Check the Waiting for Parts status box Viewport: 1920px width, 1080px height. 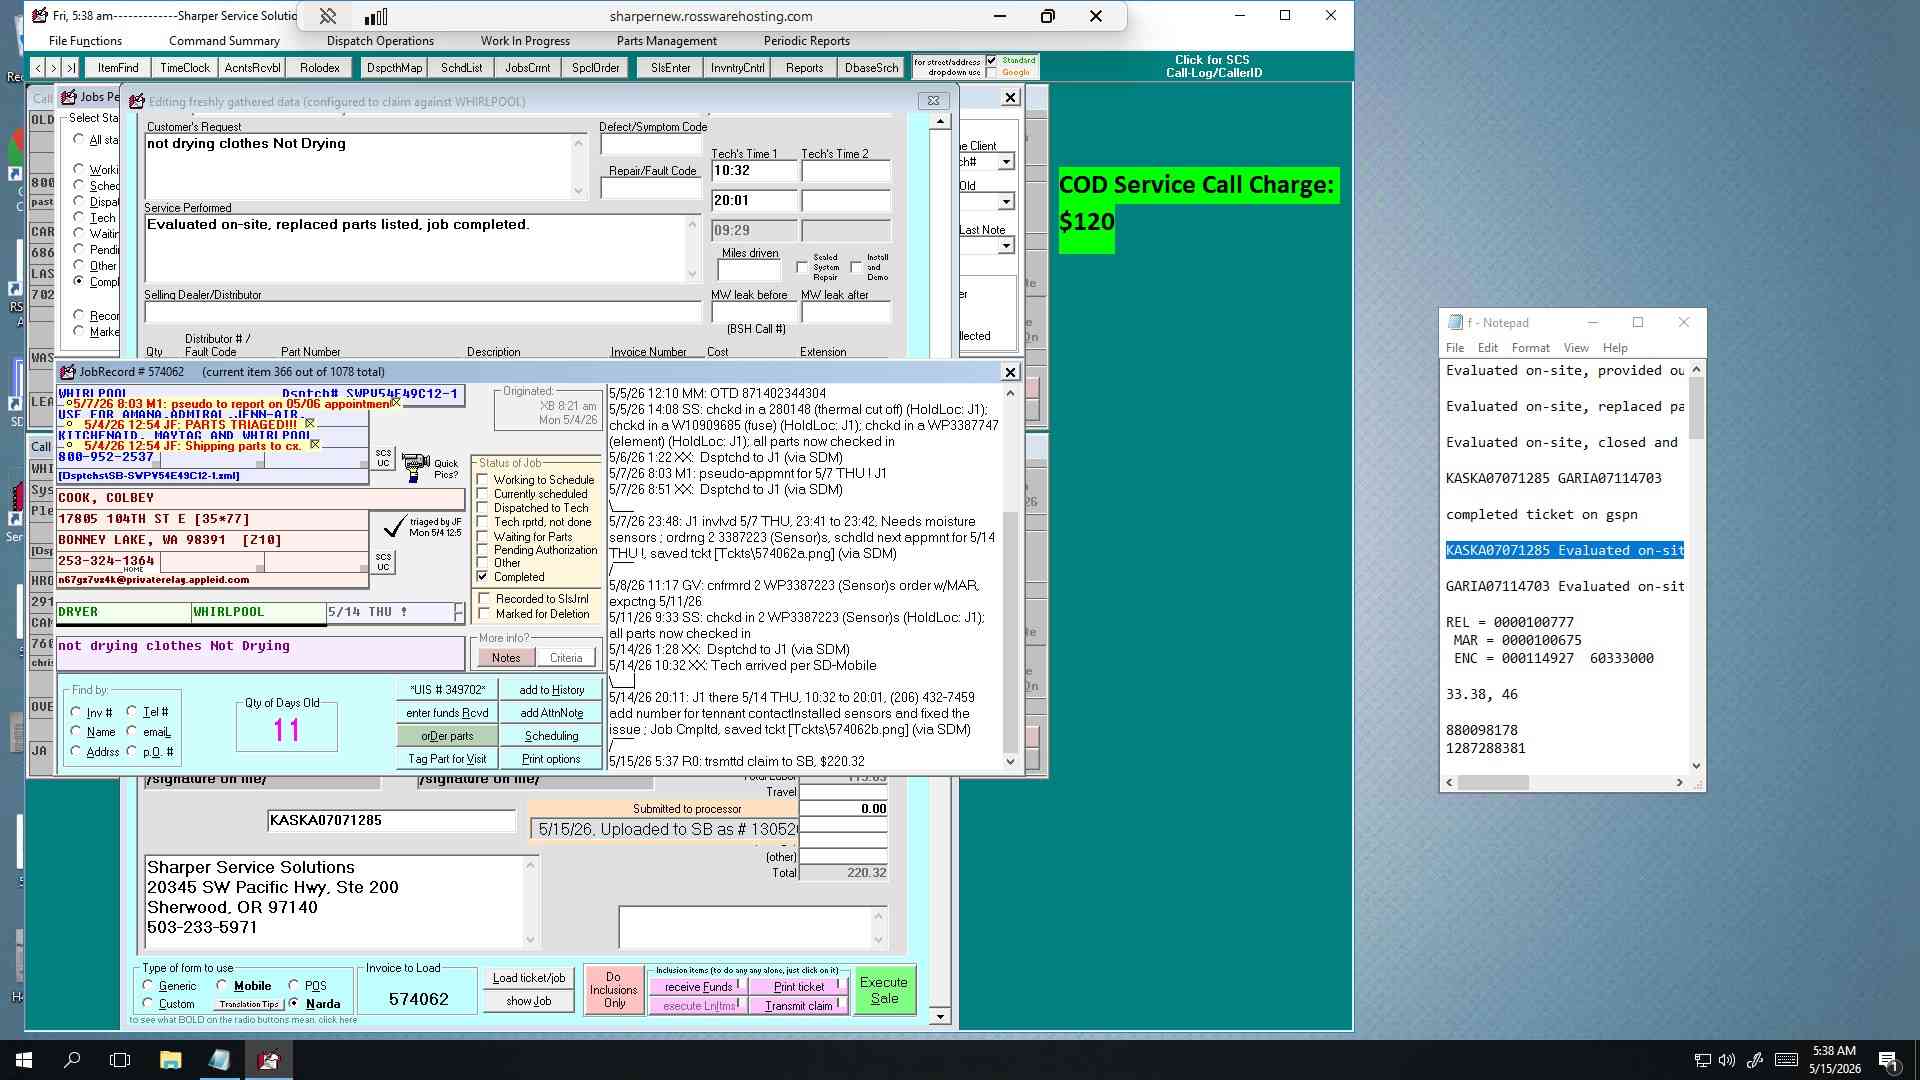point(483,537)
